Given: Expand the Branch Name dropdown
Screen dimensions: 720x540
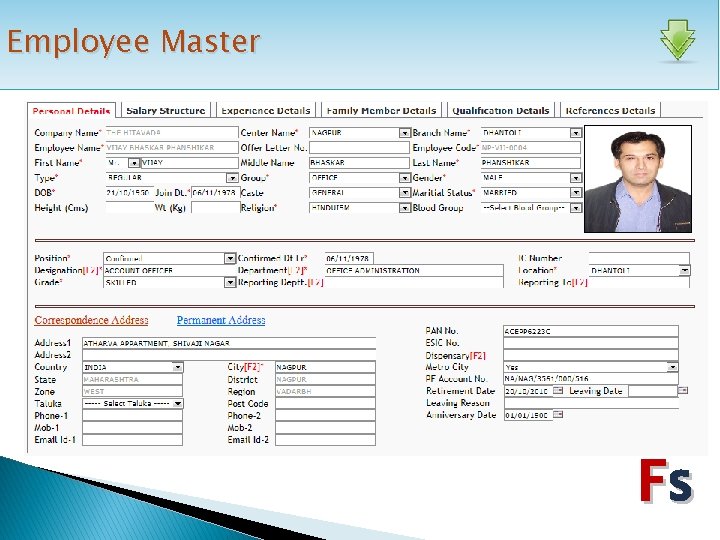Looking at the screenshot, I should click(x=575, y=133).
